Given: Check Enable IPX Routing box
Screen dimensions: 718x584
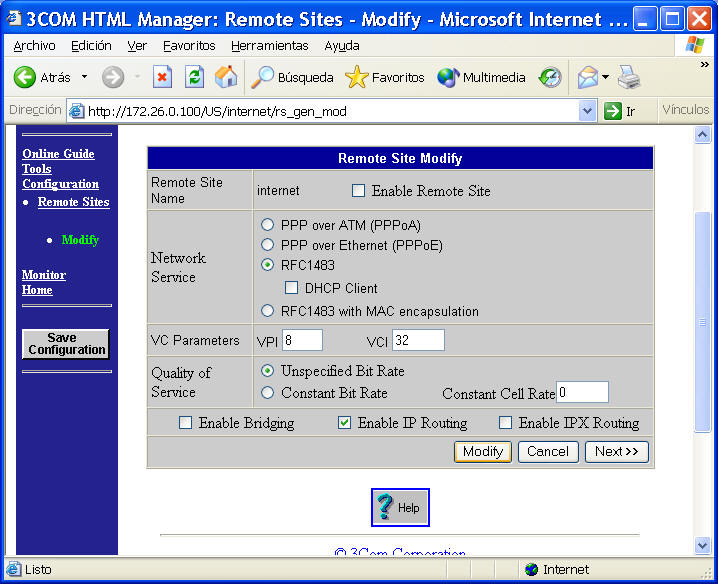Looking at the screenshot, I should pos(505,422).
